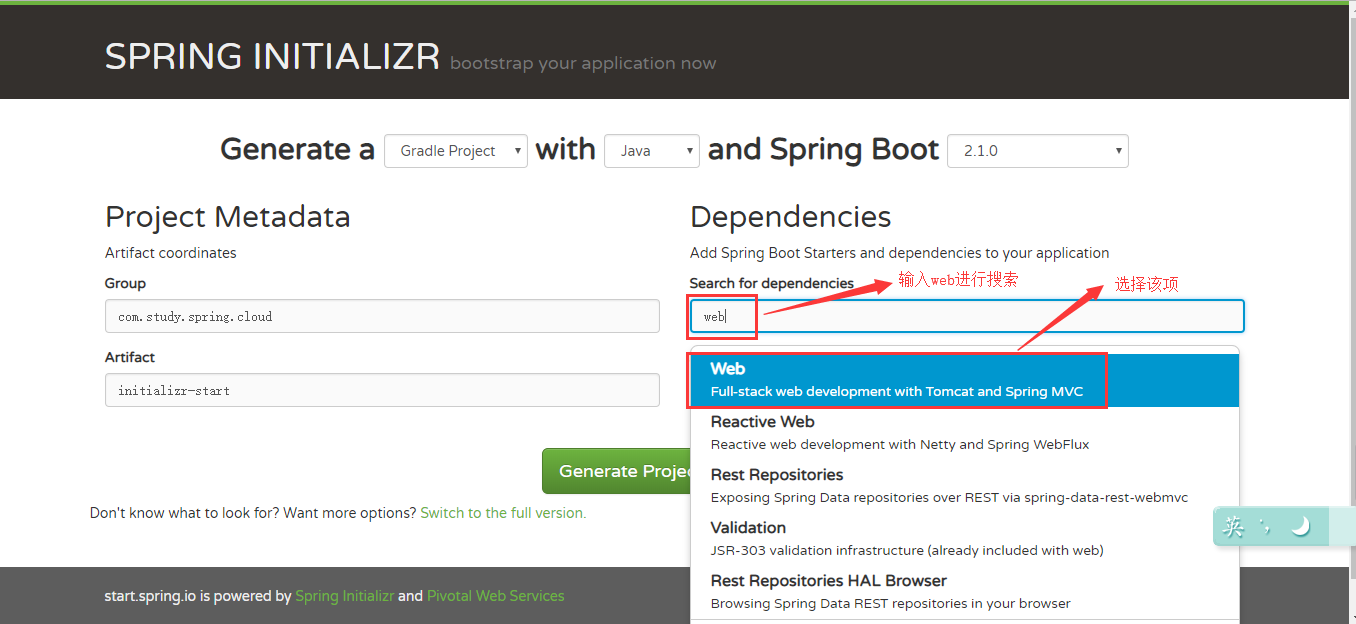
Task: Open the Spring Initializr footer link
Action: pos(344,596)
